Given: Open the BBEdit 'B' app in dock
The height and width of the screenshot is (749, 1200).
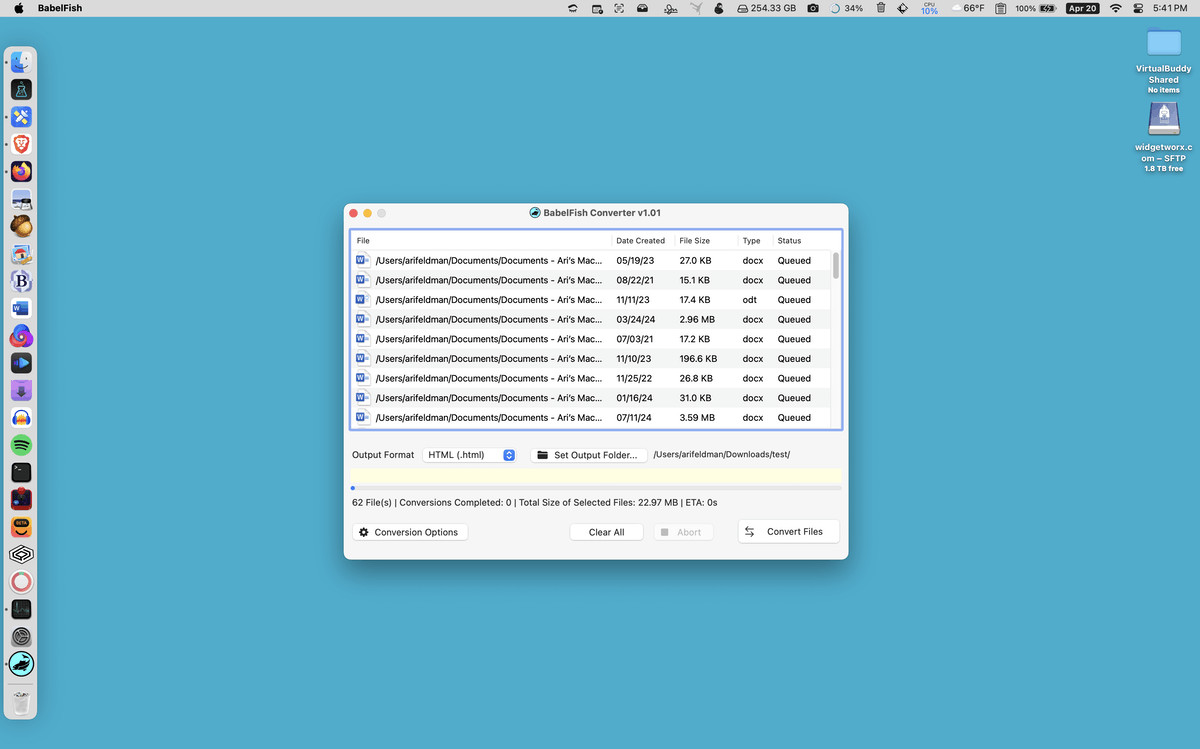Looking at the screenshot, I should (x=21, y=281).
